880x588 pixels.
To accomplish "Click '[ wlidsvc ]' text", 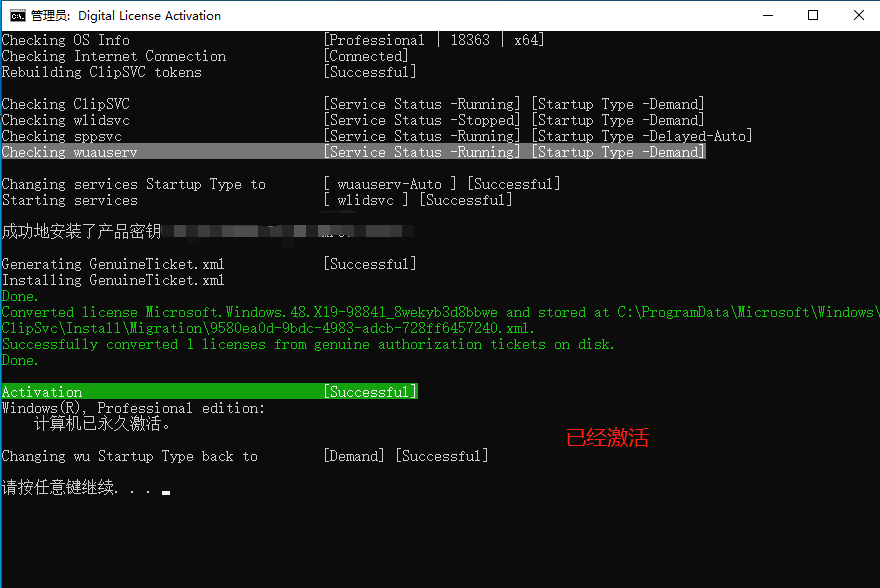I will click(366, 200).
